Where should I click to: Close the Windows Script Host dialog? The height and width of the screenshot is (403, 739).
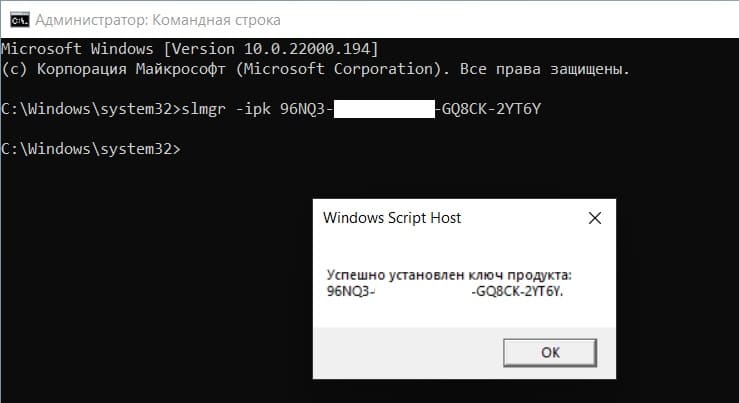tap(595, 218)
